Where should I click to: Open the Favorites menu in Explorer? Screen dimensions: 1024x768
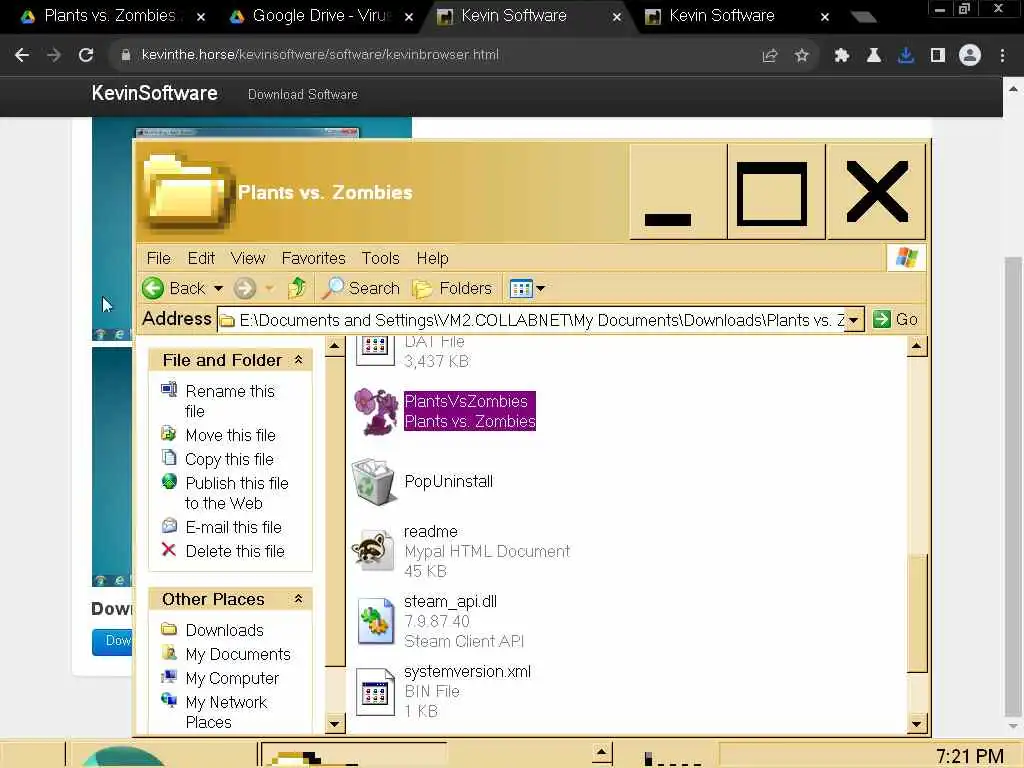click(313, 258)
